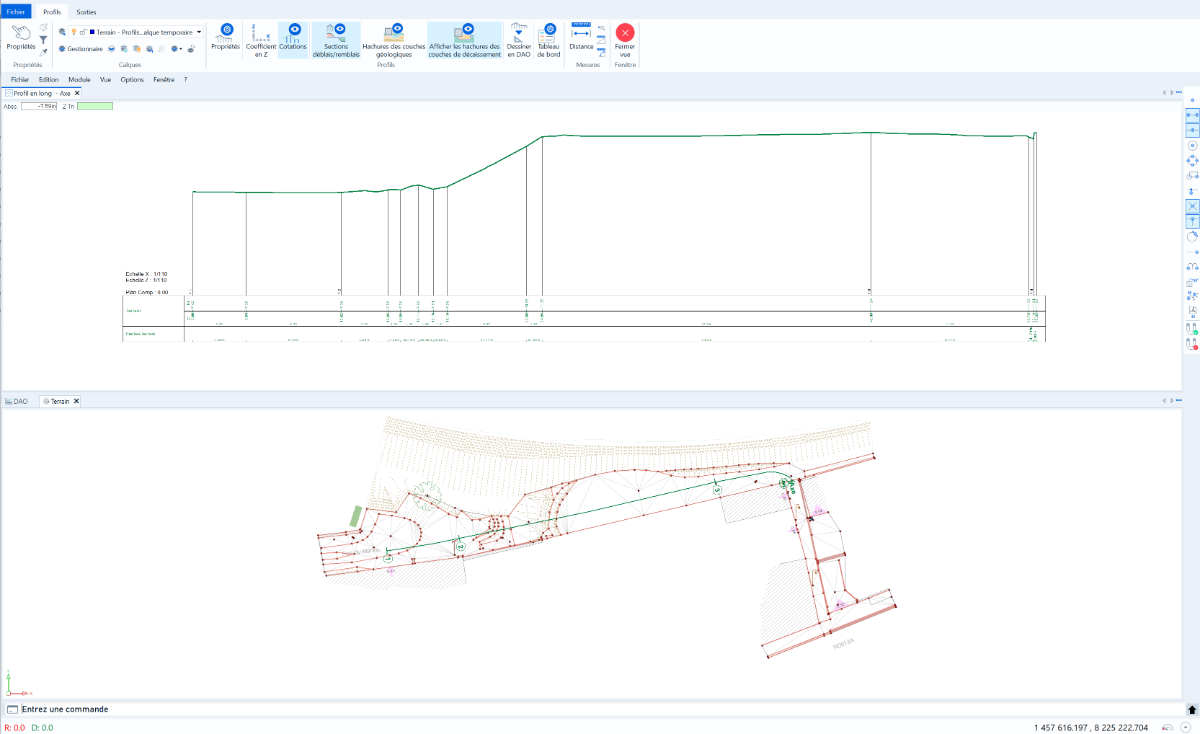Click the Coefficient en Z icon
The width and height of the screenshot is (1200, 734).
pos(261,40)
